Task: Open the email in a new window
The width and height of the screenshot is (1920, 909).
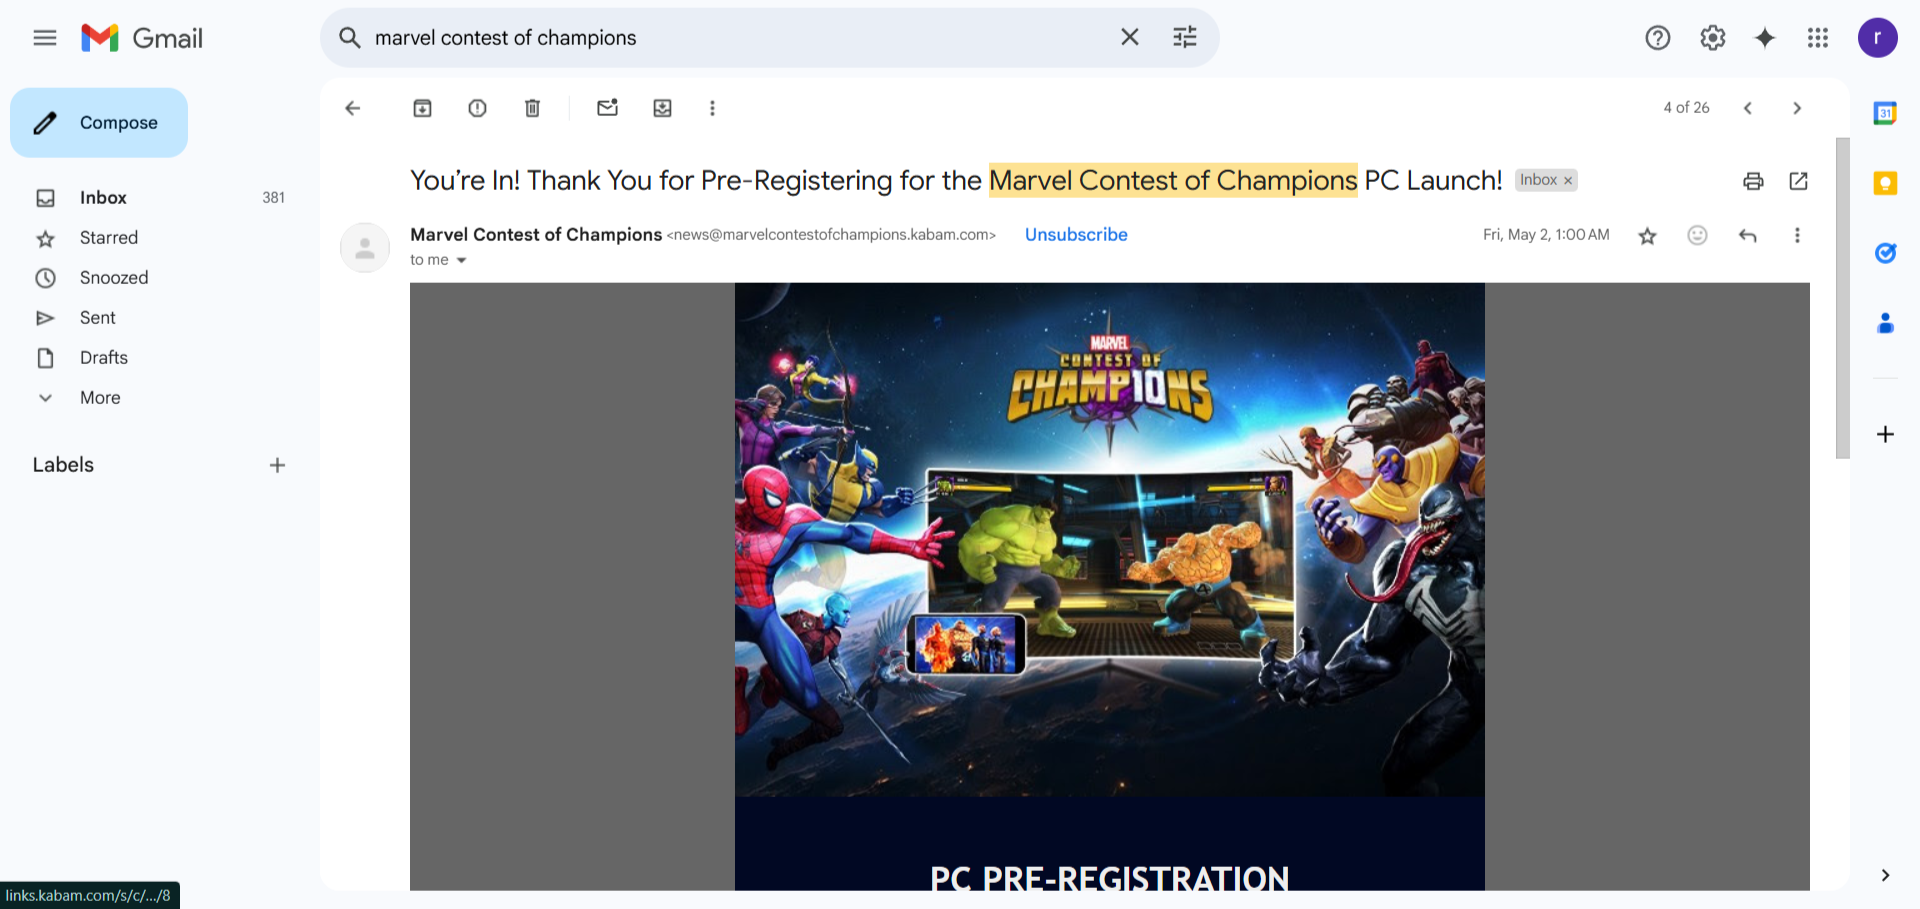Action: point(1798,181)
